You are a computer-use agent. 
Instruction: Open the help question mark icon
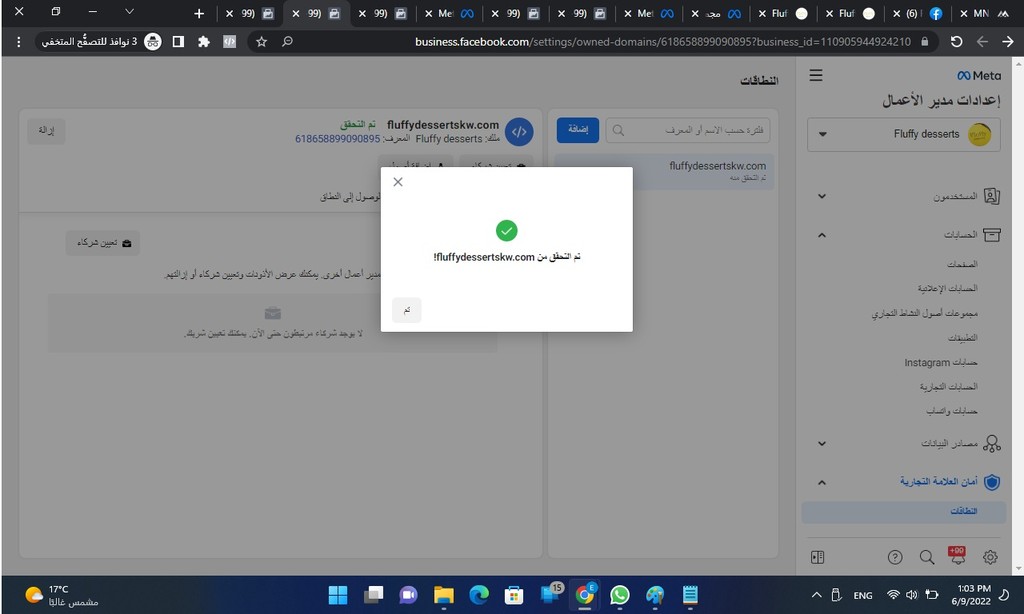pos(895,557)
